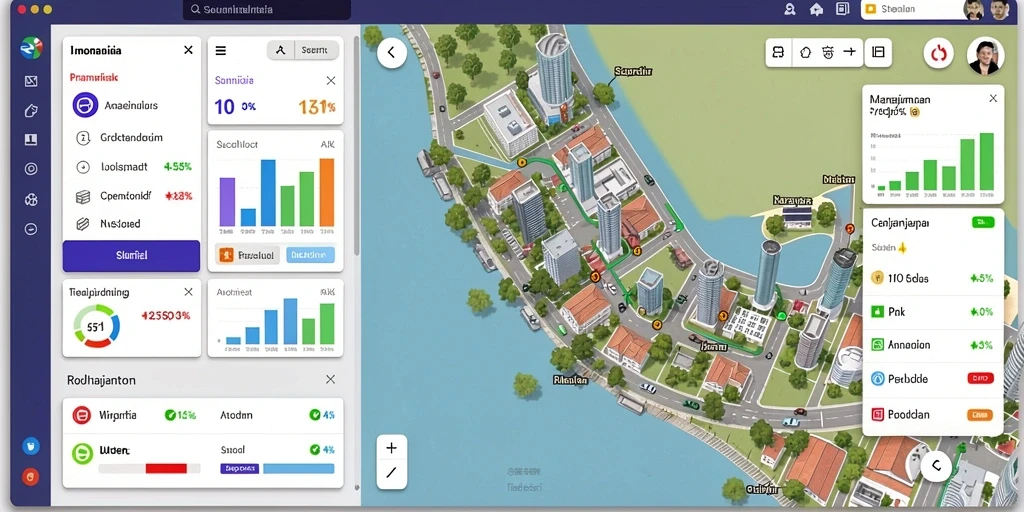Open the blue circular icon at the sidebar bottom
The image size is (1024, 512).
[31, 446]
